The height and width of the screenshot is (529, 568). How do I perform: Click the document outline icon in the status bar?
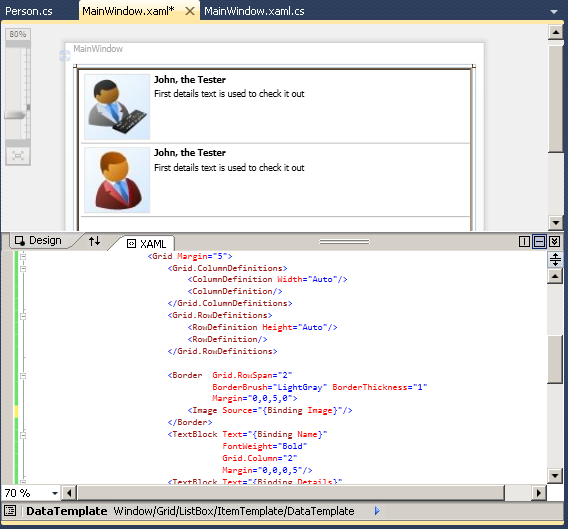coord(10,511)
